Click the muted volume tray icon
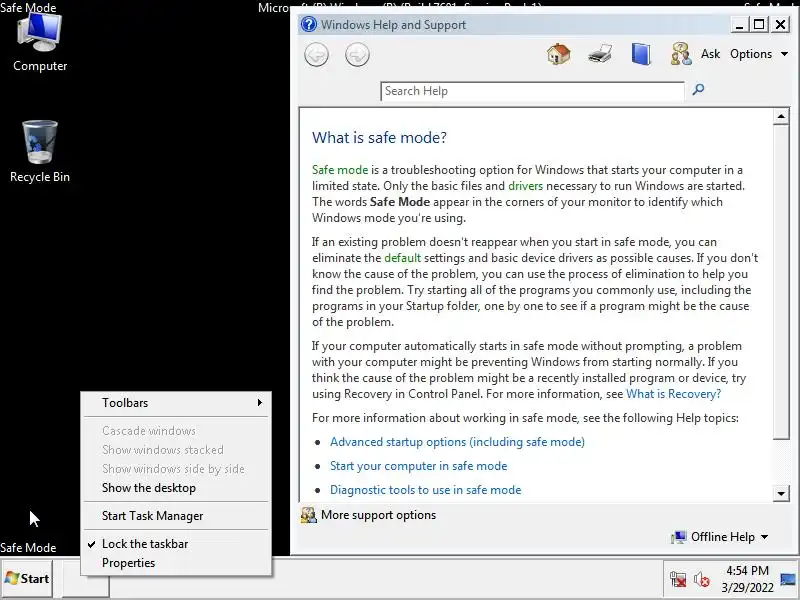This screenshot has width=800, height=600. [702, 579]
